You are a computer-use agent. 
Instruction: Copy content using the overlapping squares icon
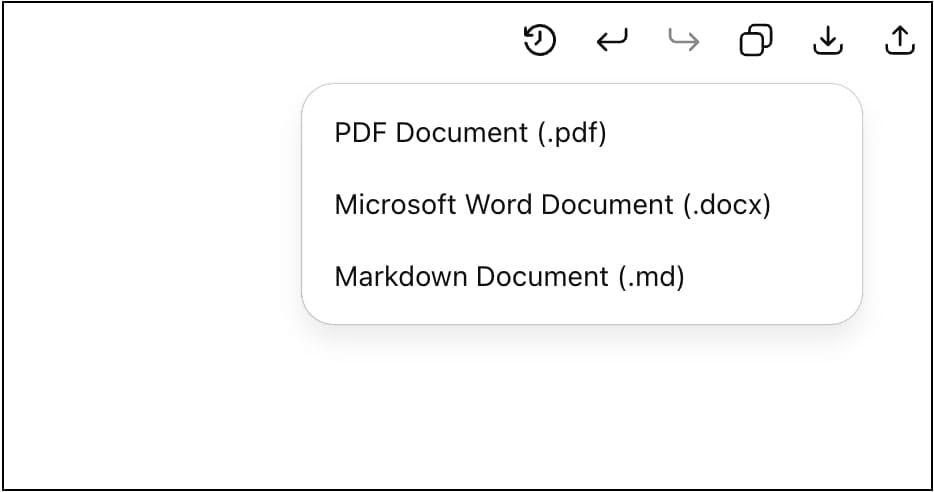(x=756, y=41)
